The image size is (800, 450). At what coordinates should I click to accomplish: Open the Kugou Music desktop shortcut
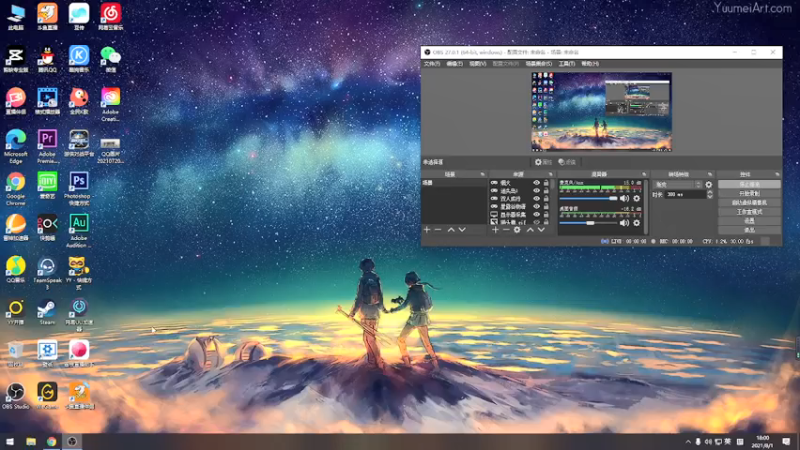79,60
